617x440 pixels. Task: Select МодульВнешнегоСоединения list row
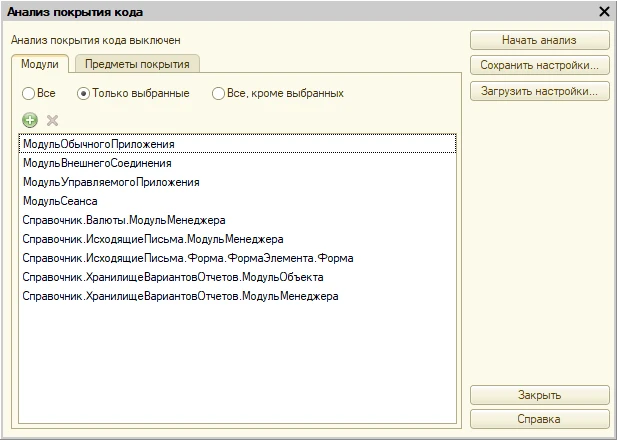click(237, 163)
